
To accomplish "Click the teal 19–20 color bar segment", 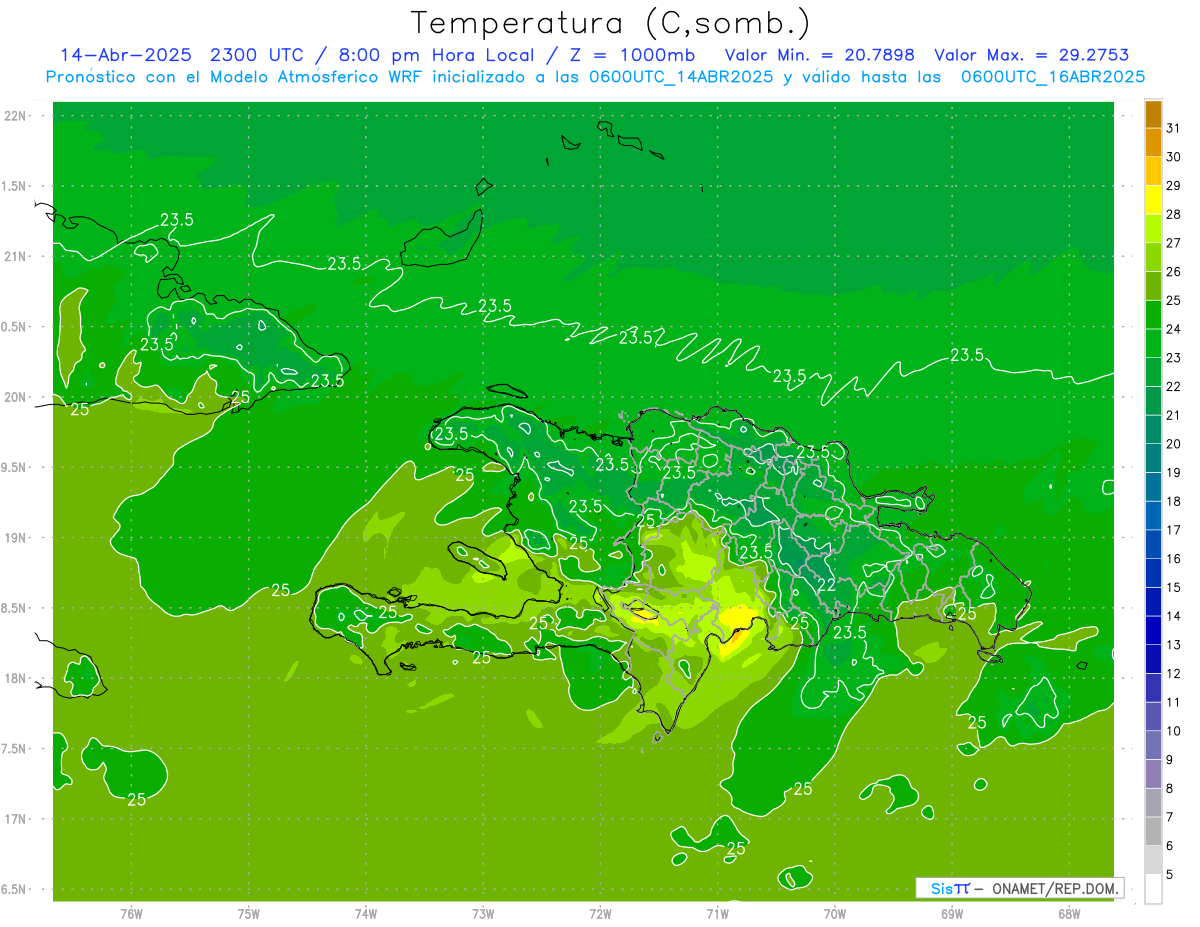I will [x=1153, y=459].
